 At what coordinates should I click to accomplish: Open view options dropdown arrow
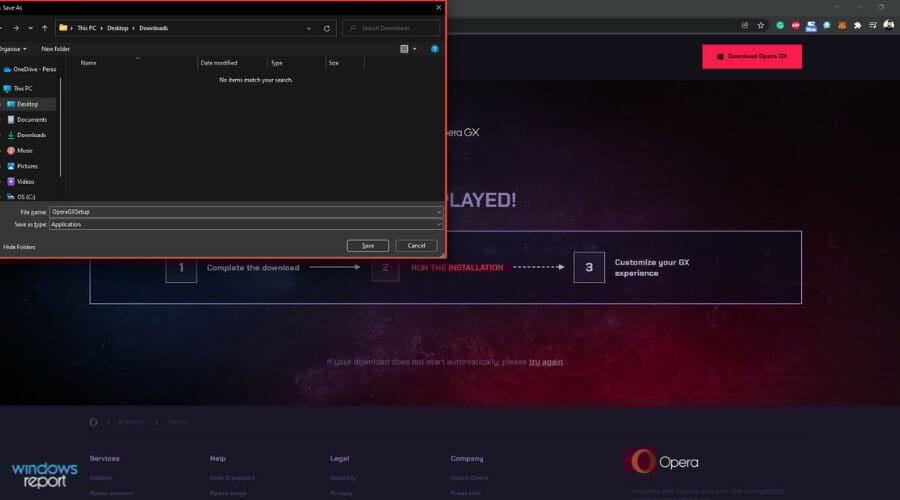pyautogui.click(x=414, y=49)
